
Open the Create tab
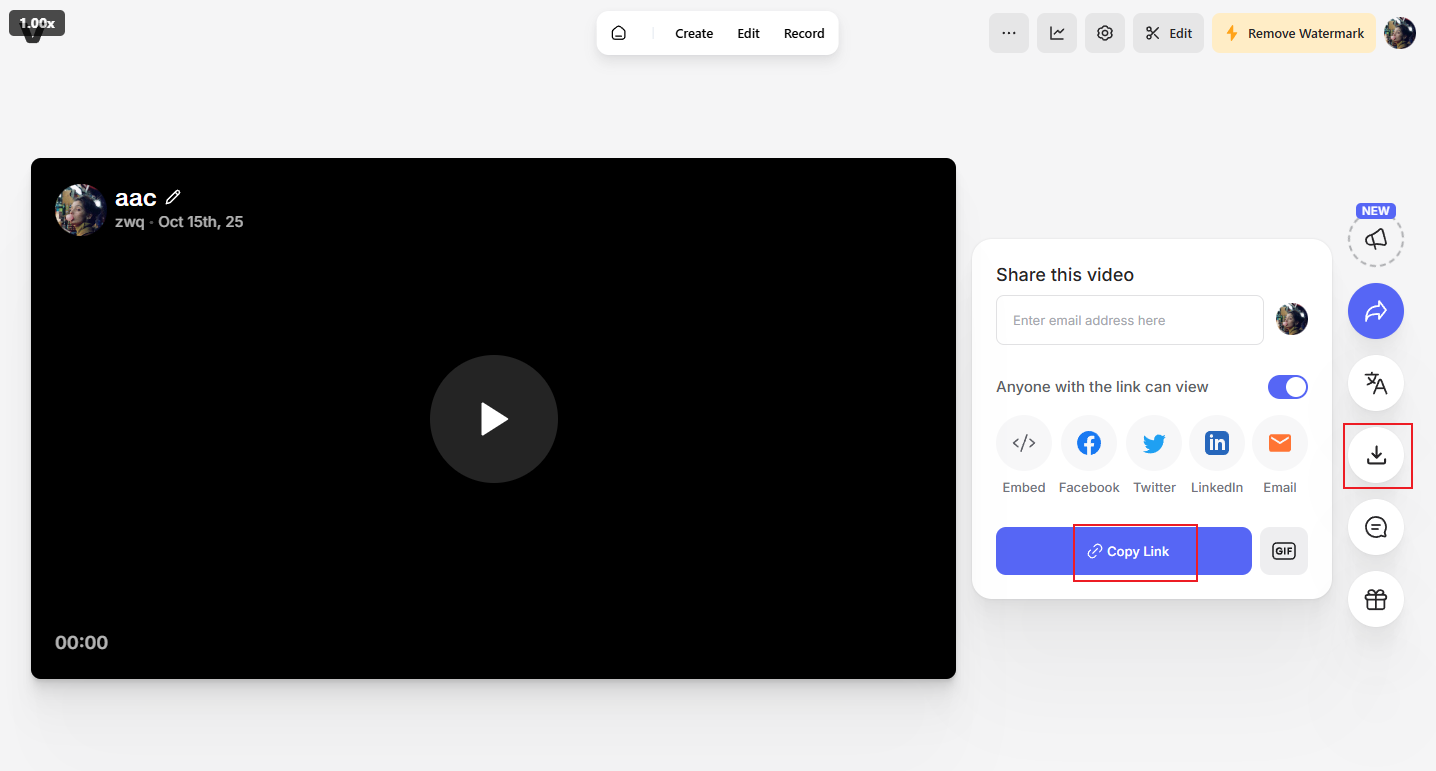(x=693, y=32)
